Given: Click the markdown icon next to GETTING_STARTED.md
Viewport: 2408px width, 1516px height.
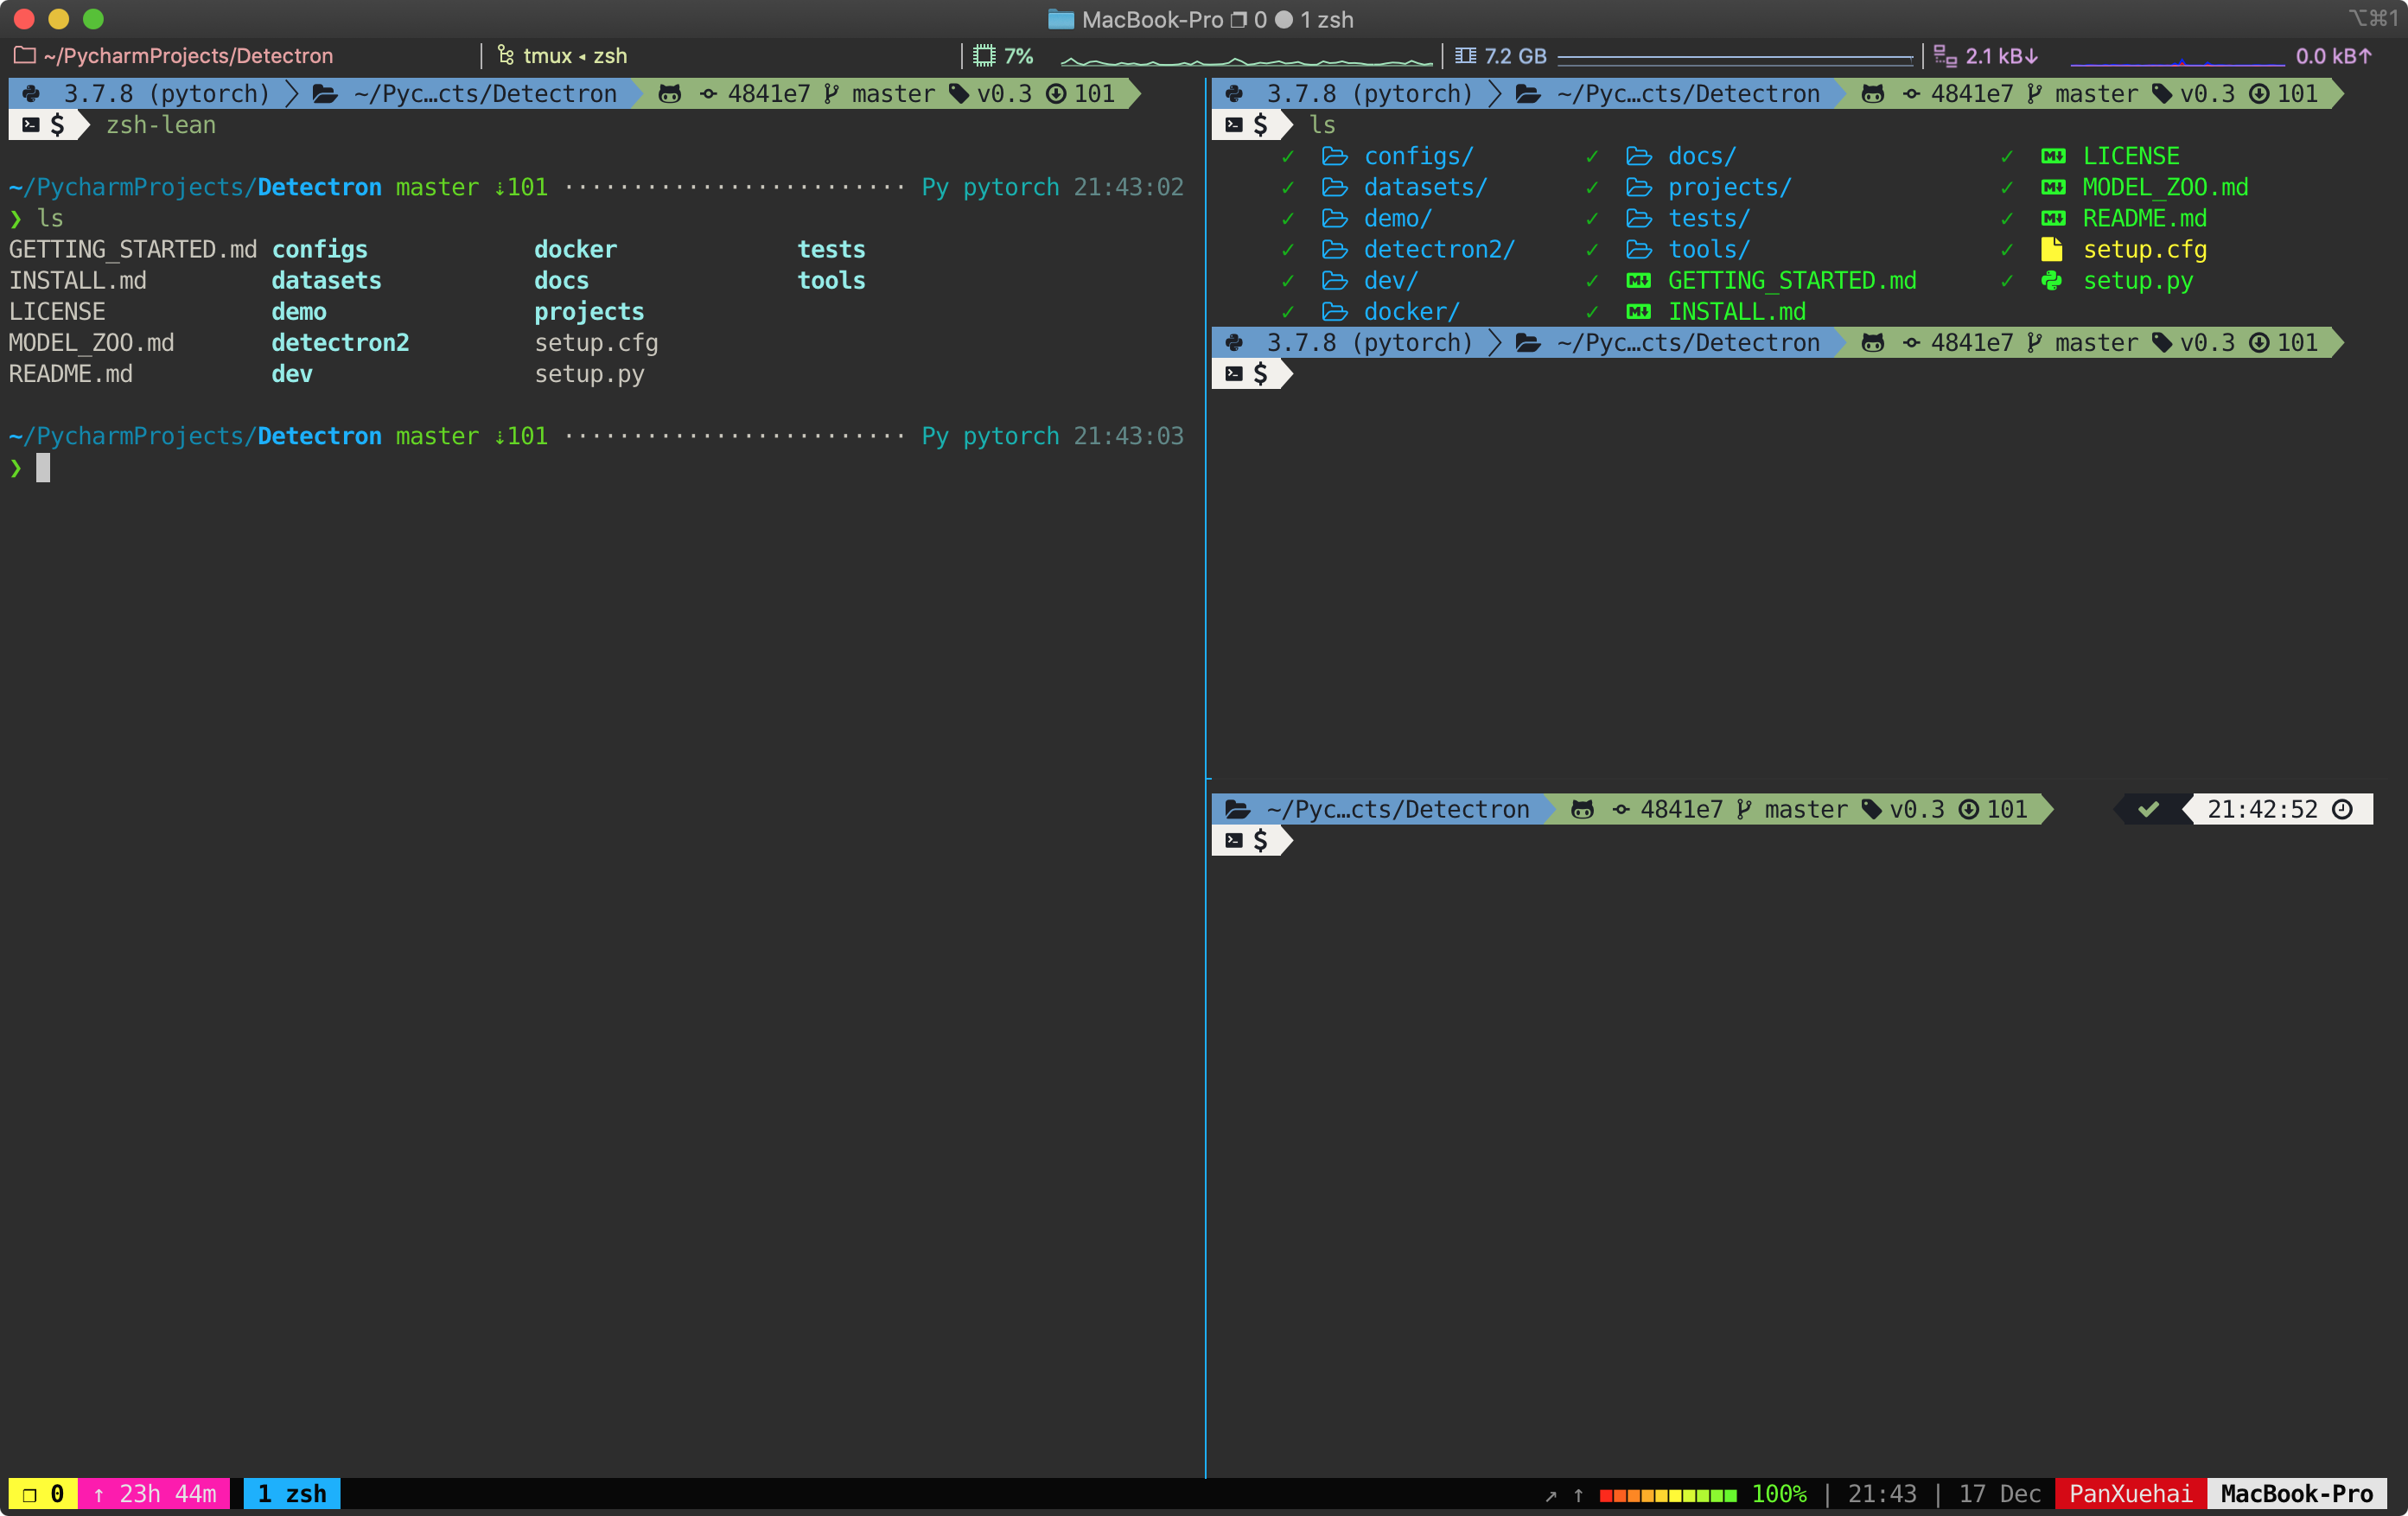Looking at the screenshot, I should [x=1638, y=280].
